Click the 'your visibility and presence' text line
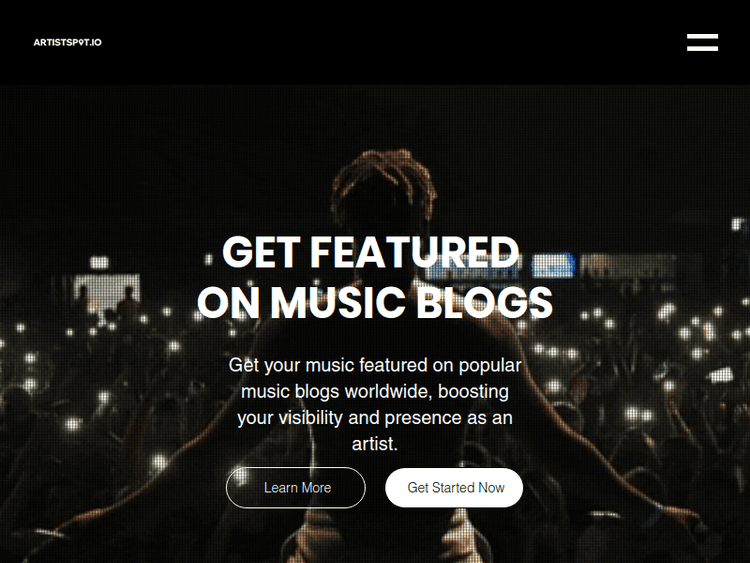This screenshot has height=563, width=750. point(375,418)
